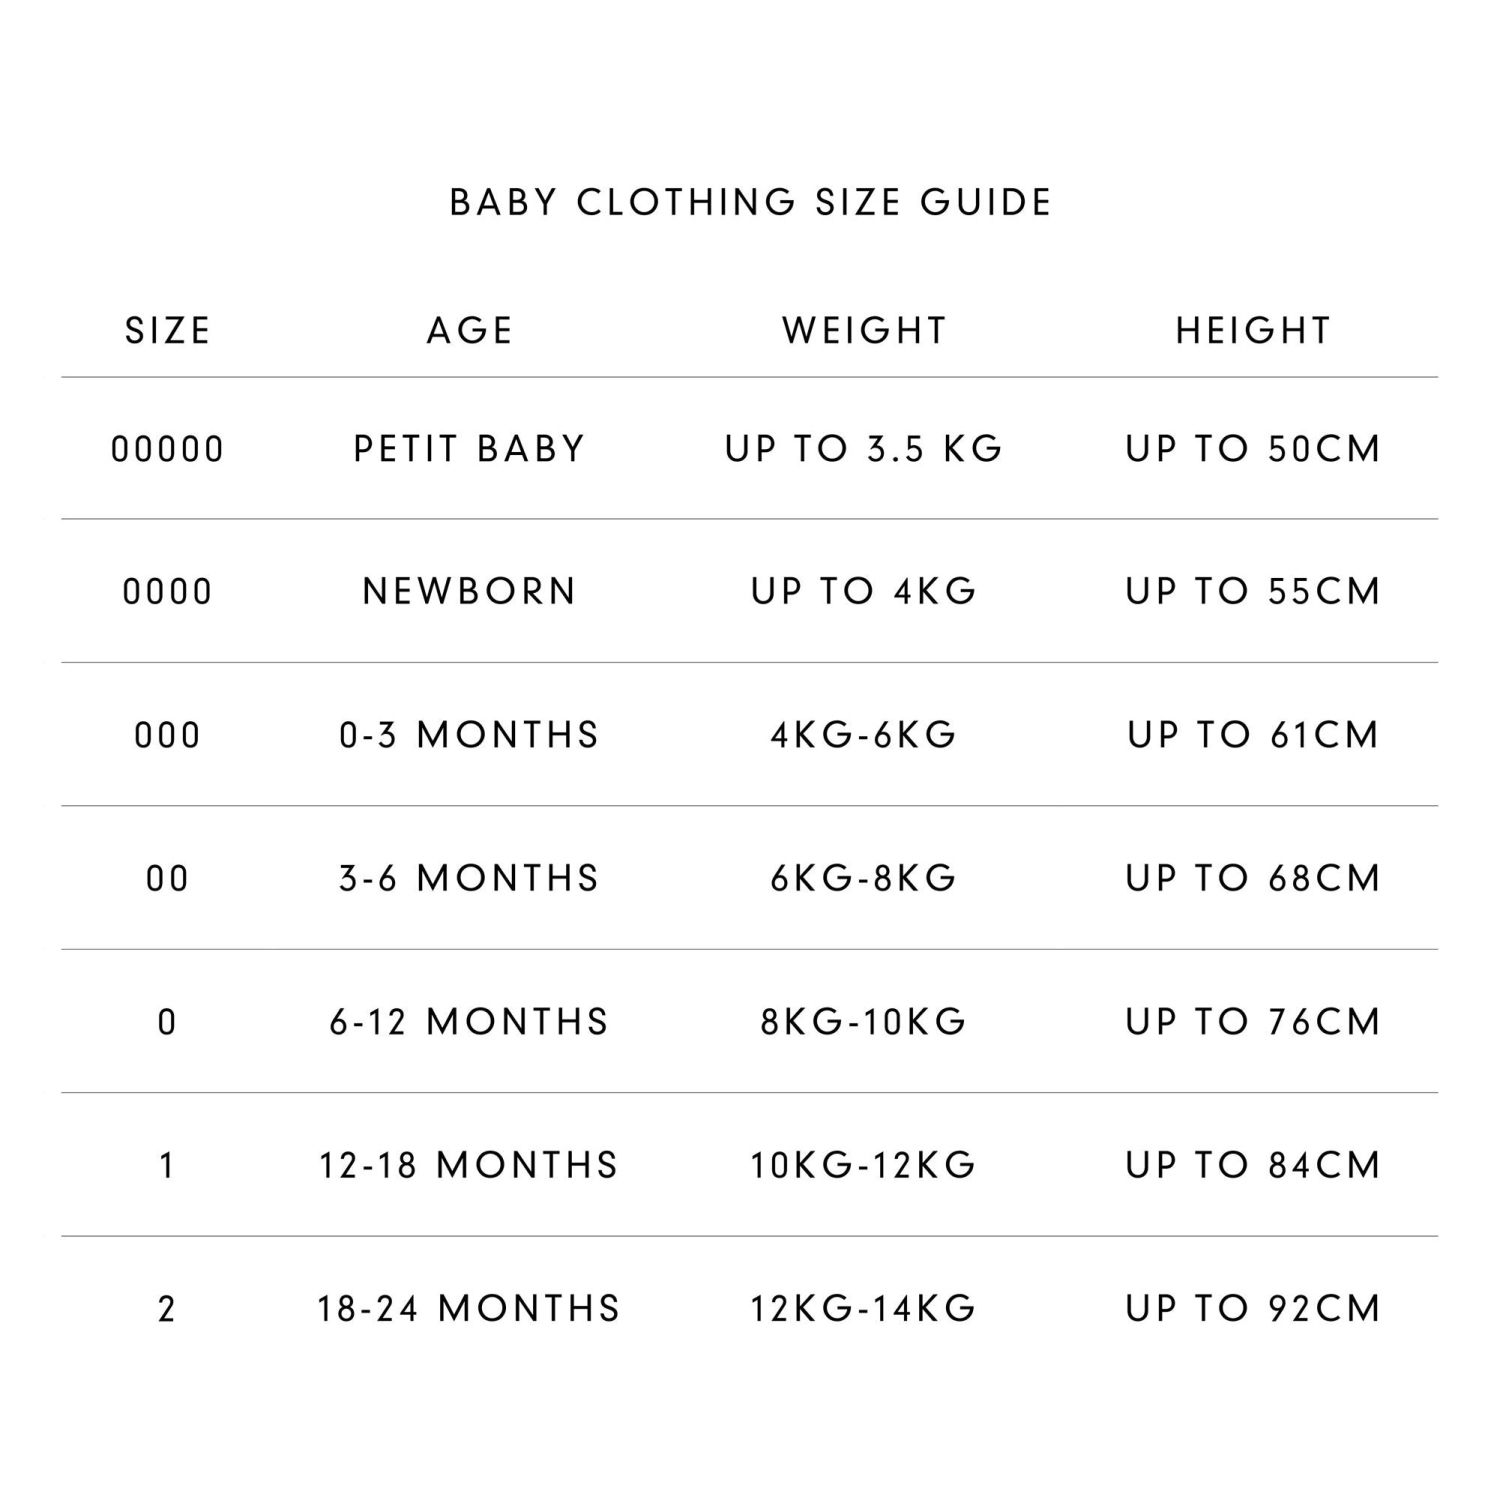
Task: Click the UP TO 55CM height cell
Action: [x=1253, y=592]
